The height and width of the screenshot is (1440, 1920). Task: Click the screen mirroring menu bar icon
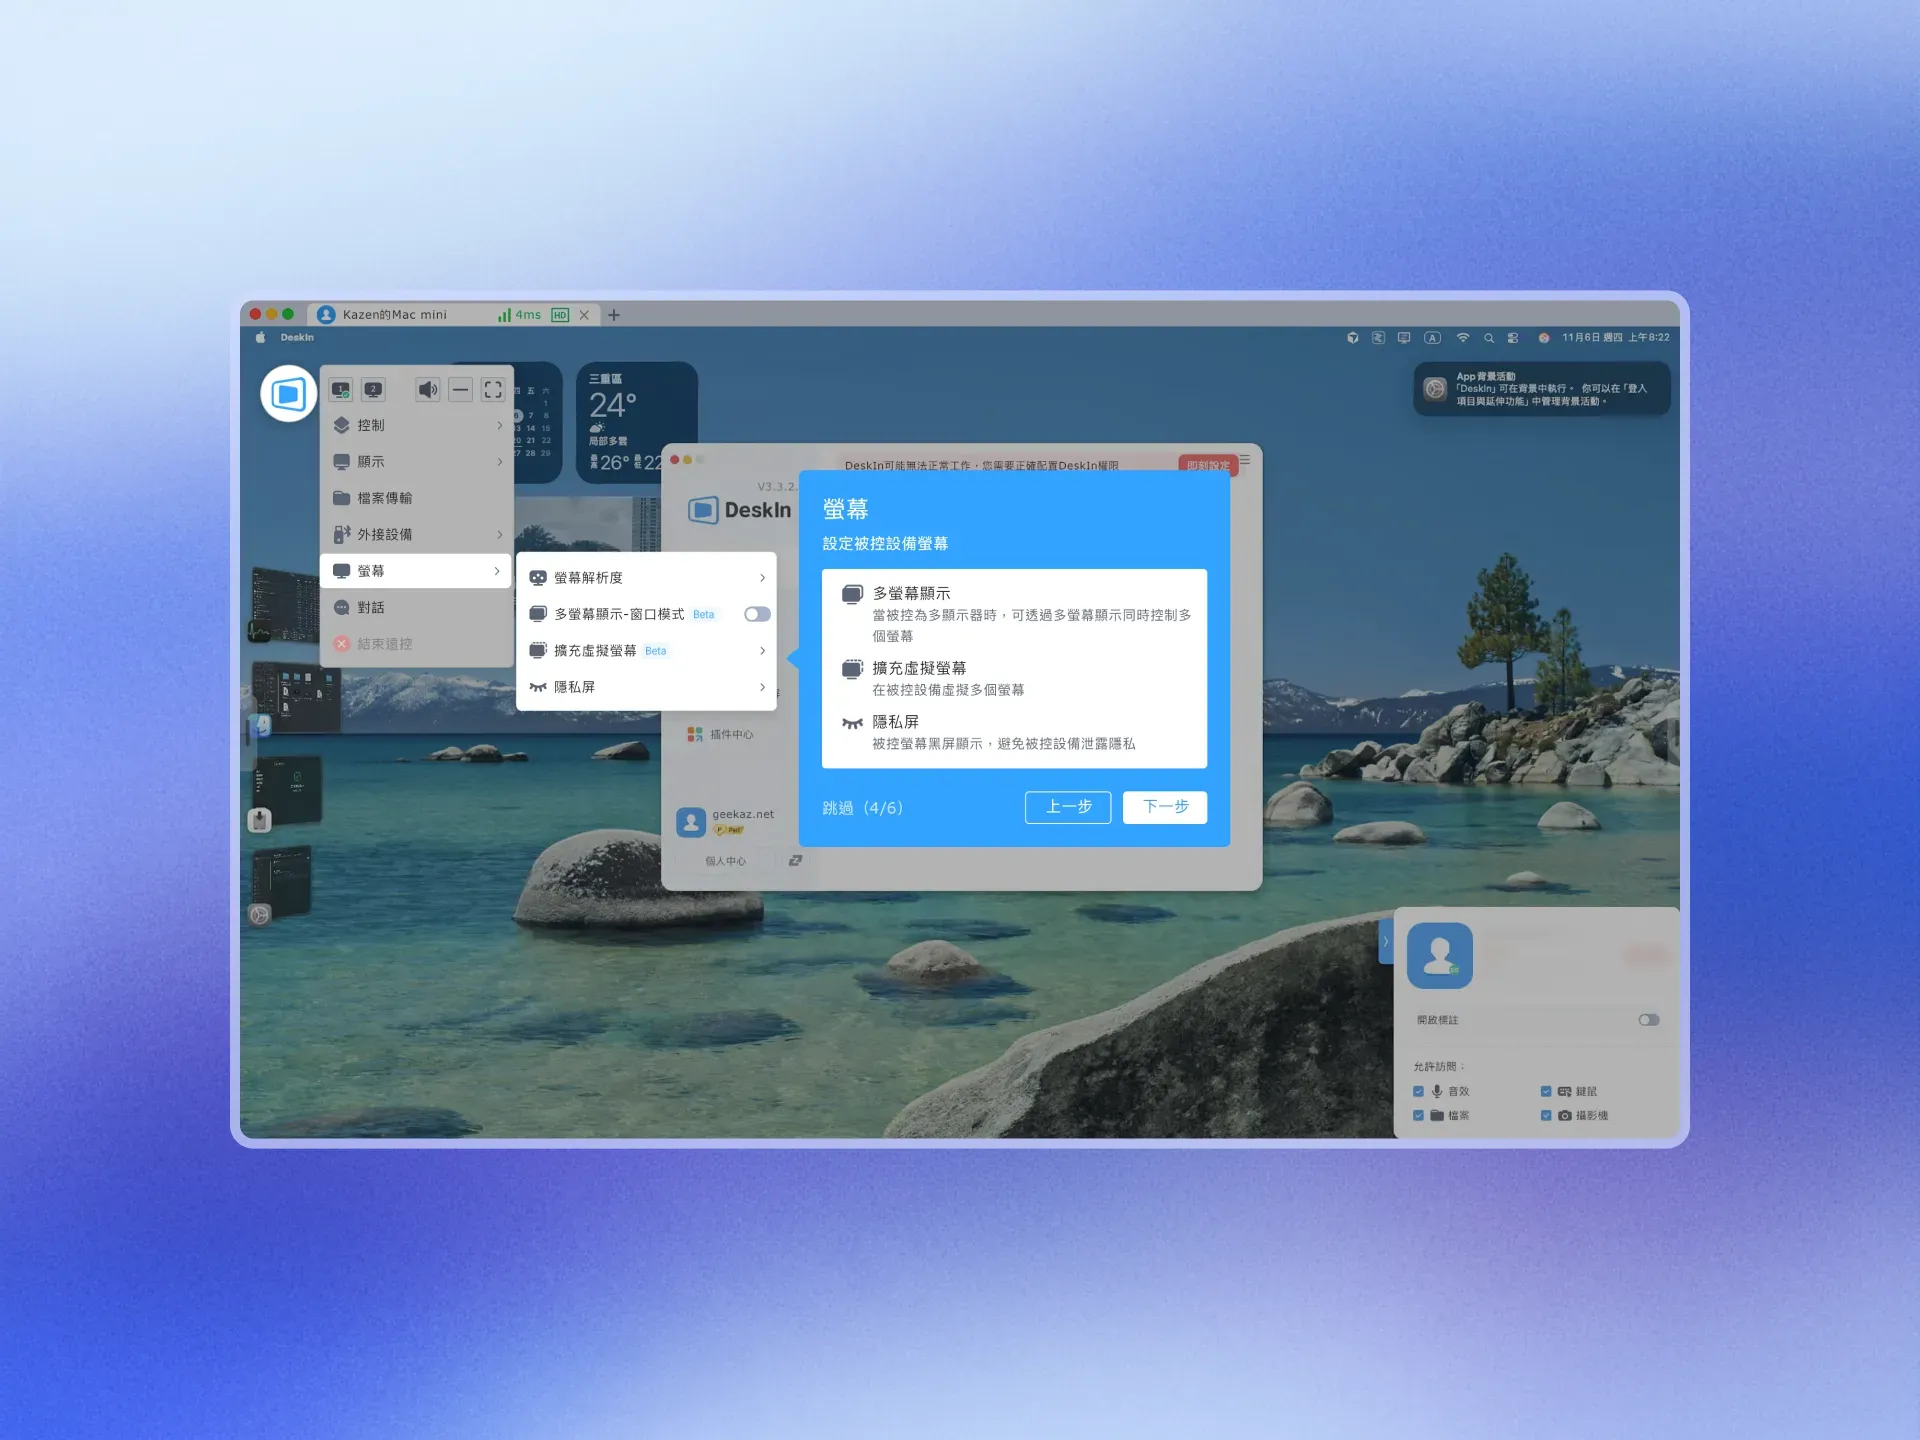(1404, 338)
